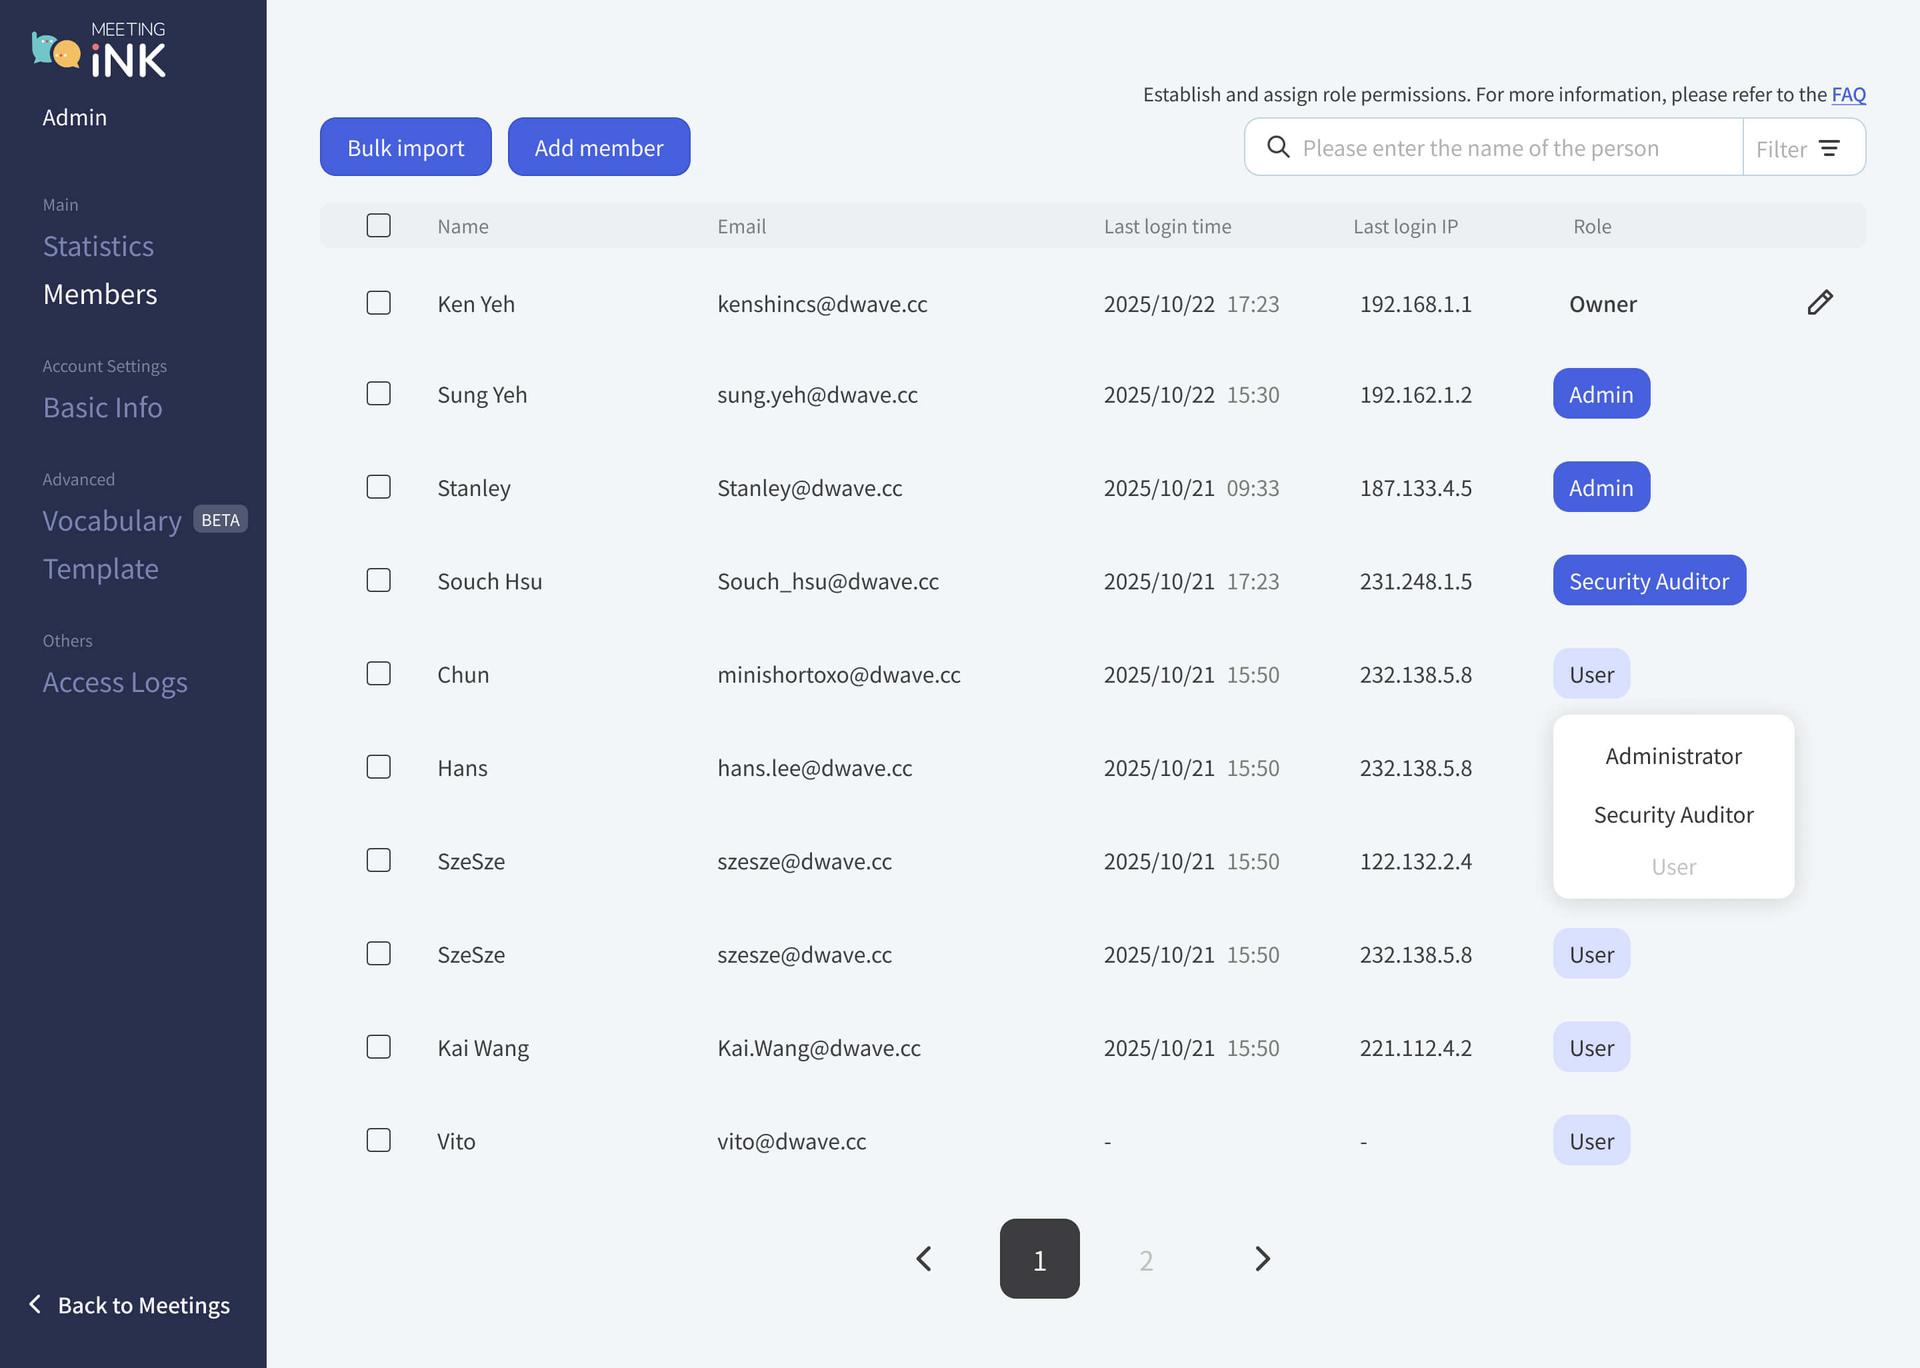The image size is (1920, 1368).
Task: Focus the person name search field
Action: 1500,148
